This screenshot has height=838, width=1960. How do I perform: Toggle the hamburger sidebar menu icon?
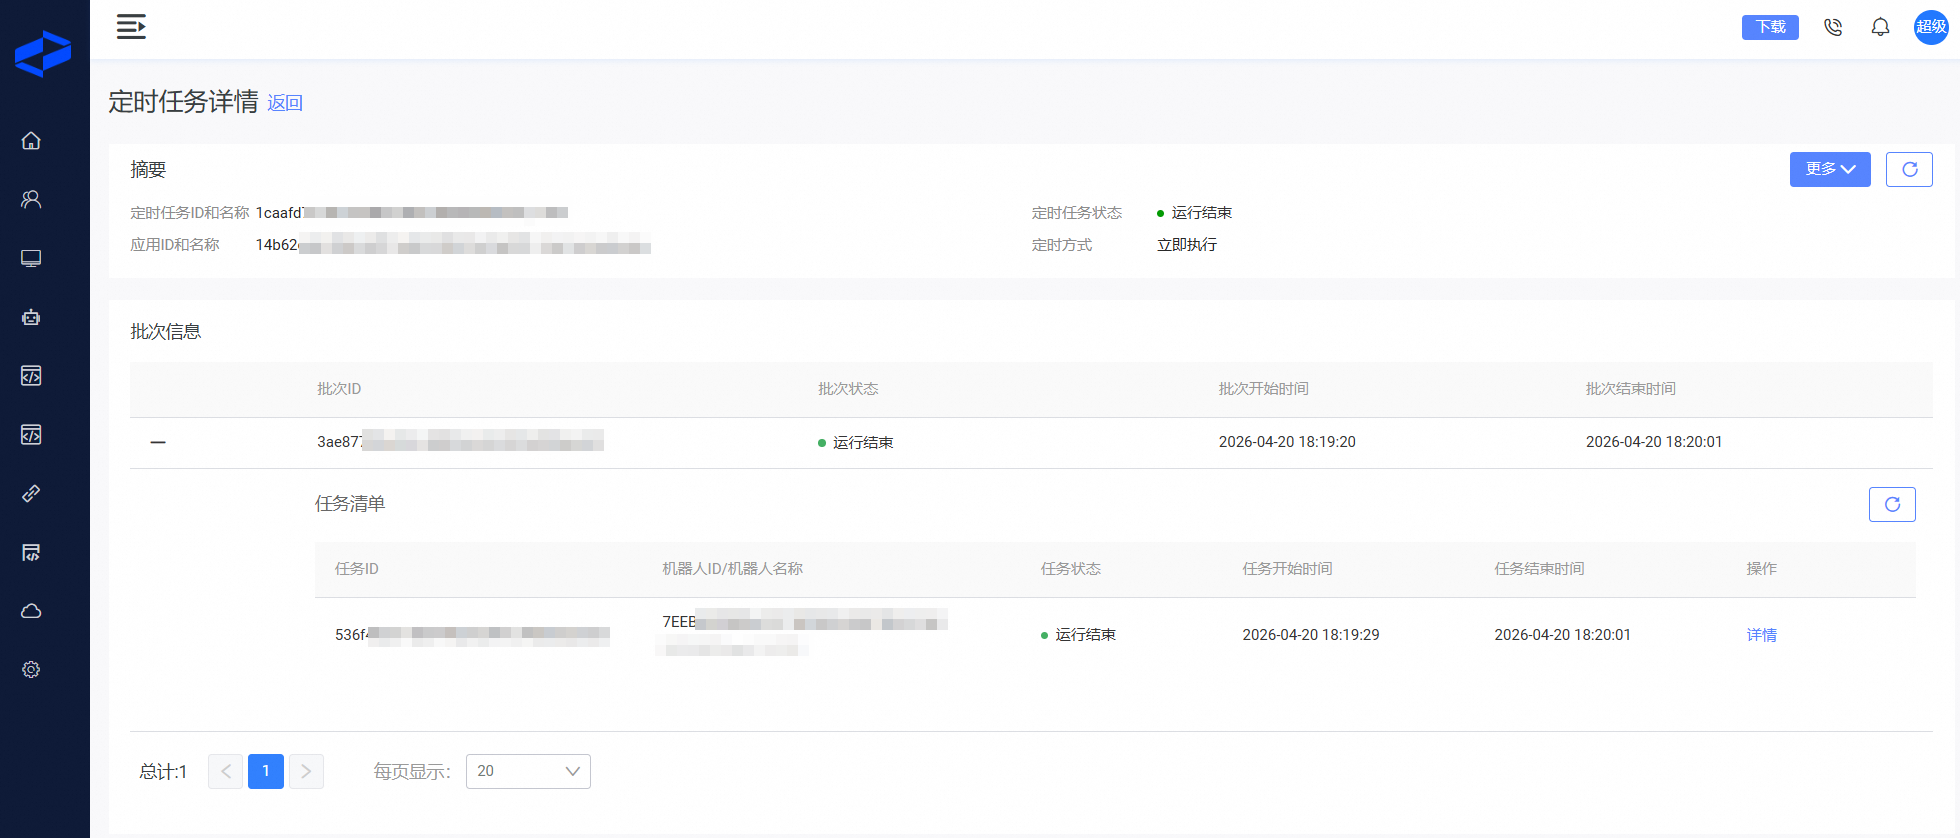[131, 27]
